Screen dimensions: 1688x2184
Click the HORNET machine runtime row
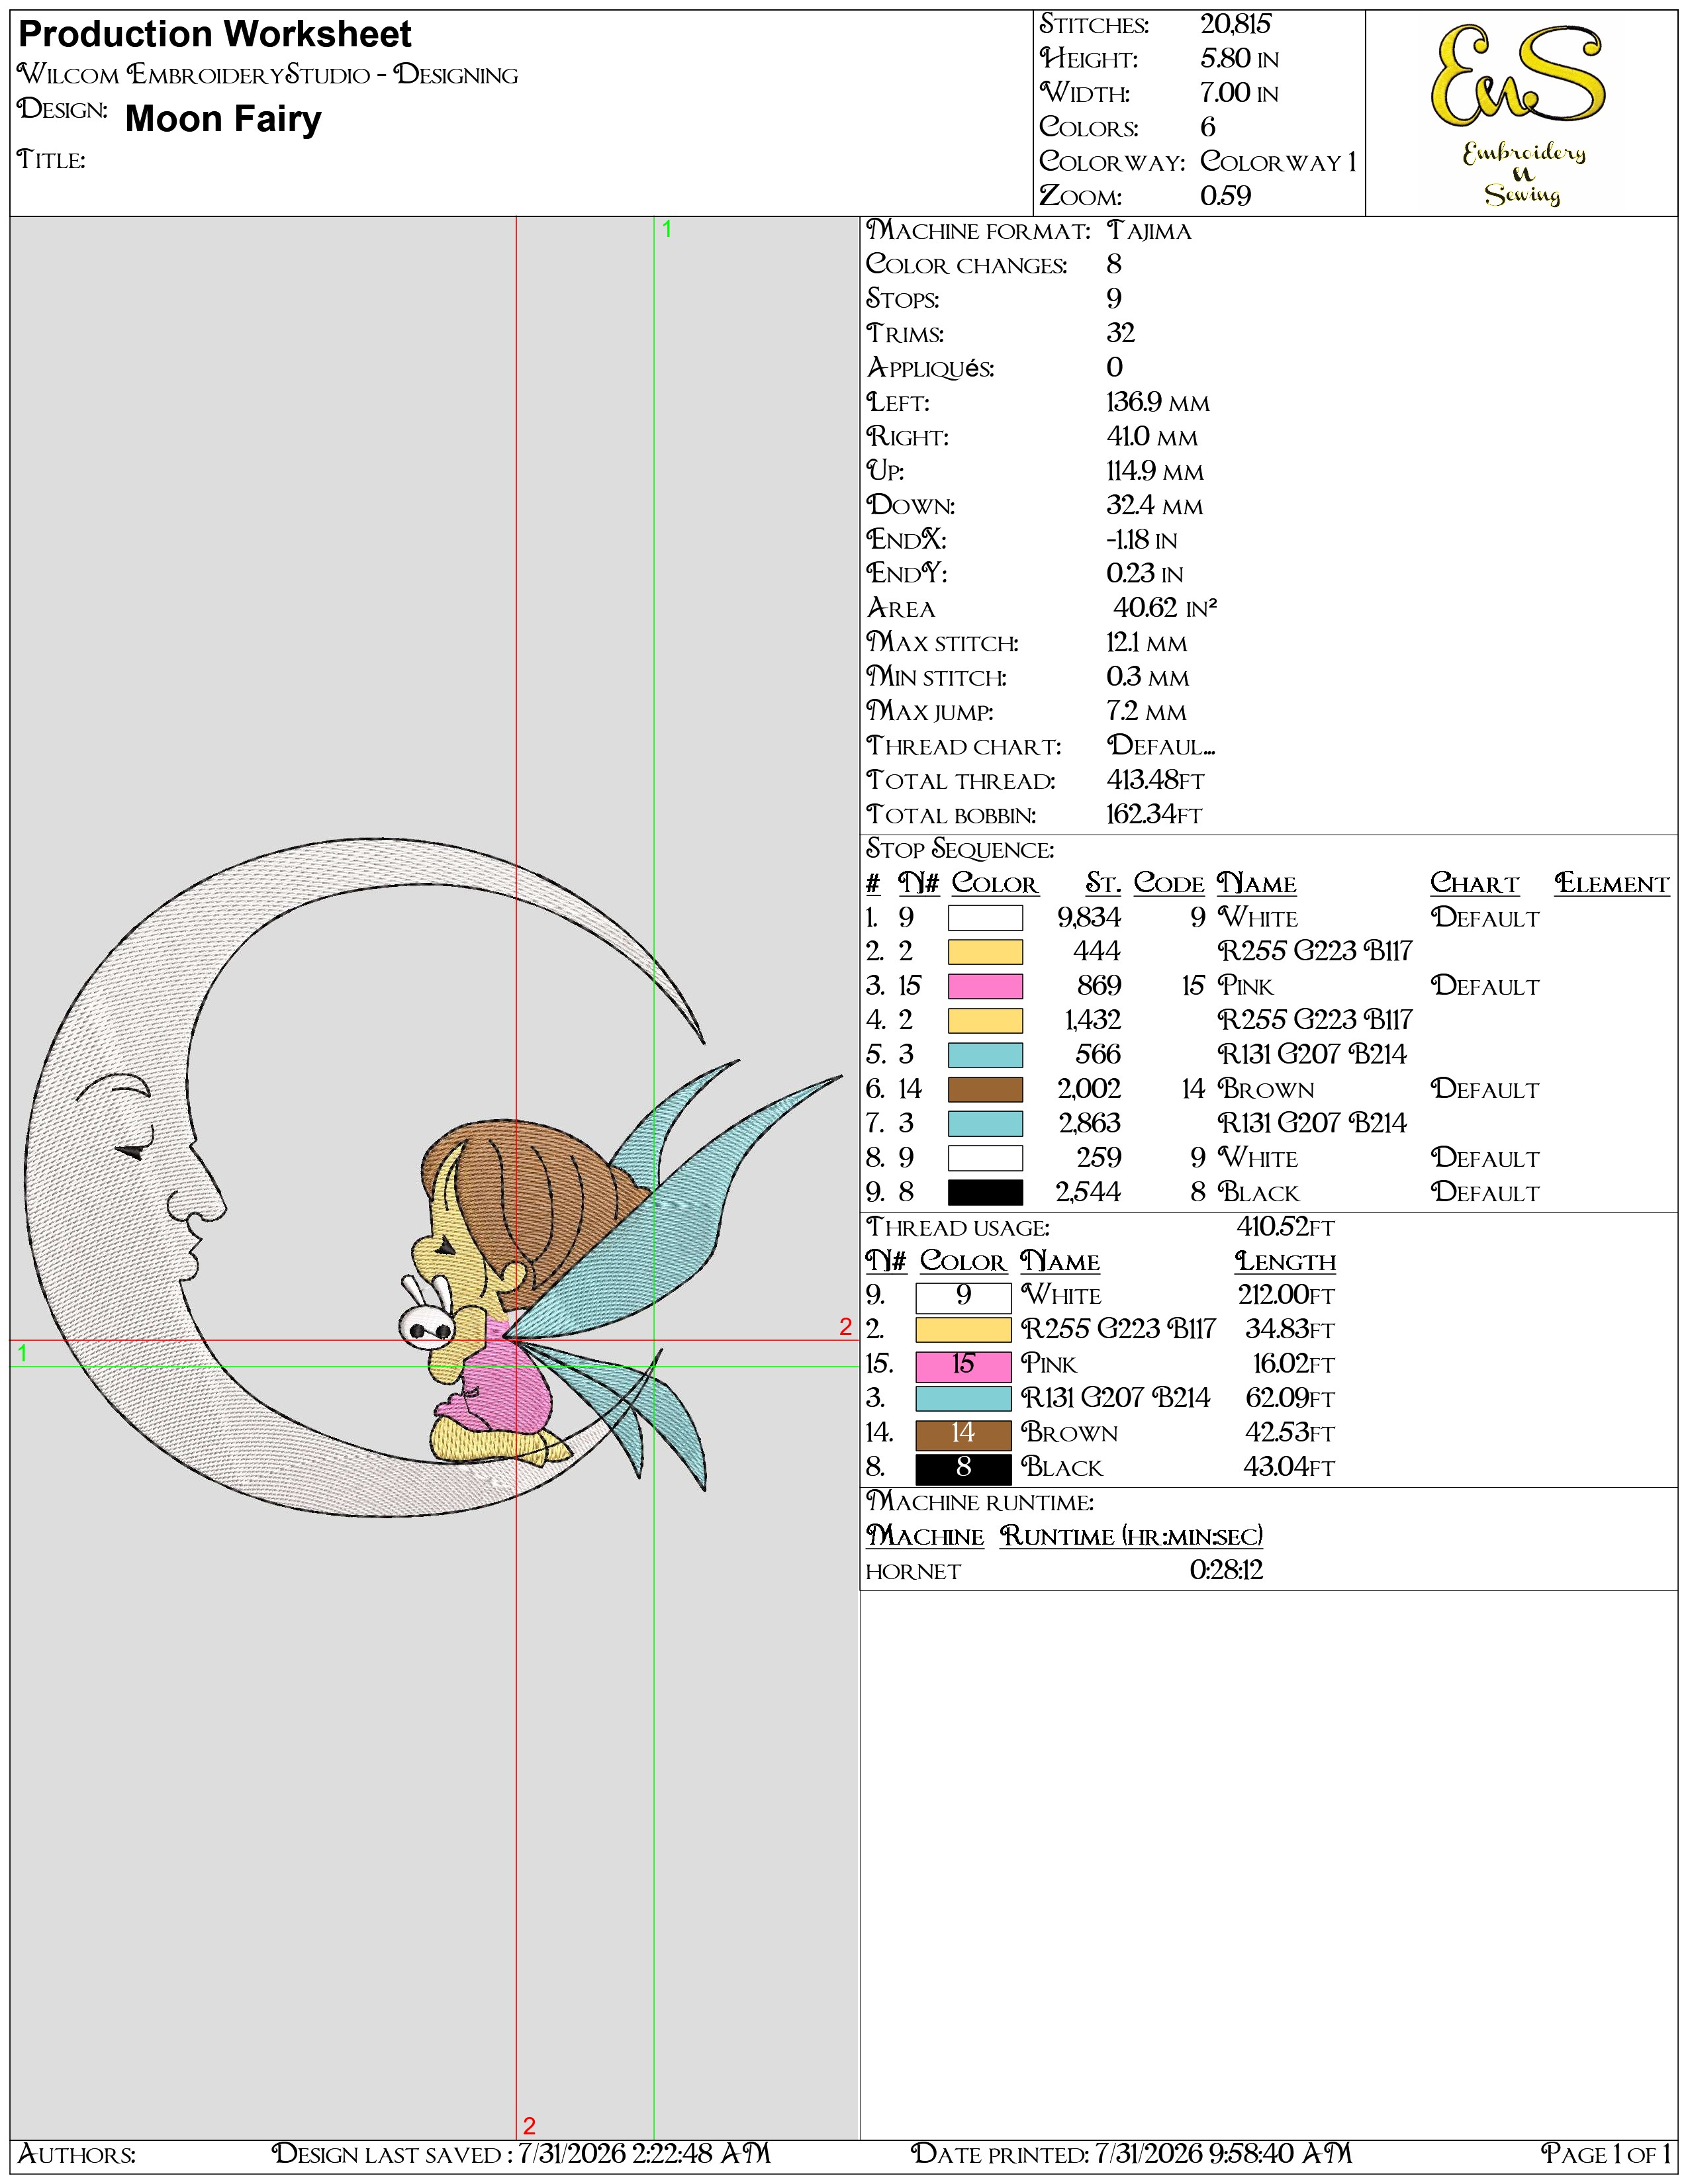coord(1064,1571)
